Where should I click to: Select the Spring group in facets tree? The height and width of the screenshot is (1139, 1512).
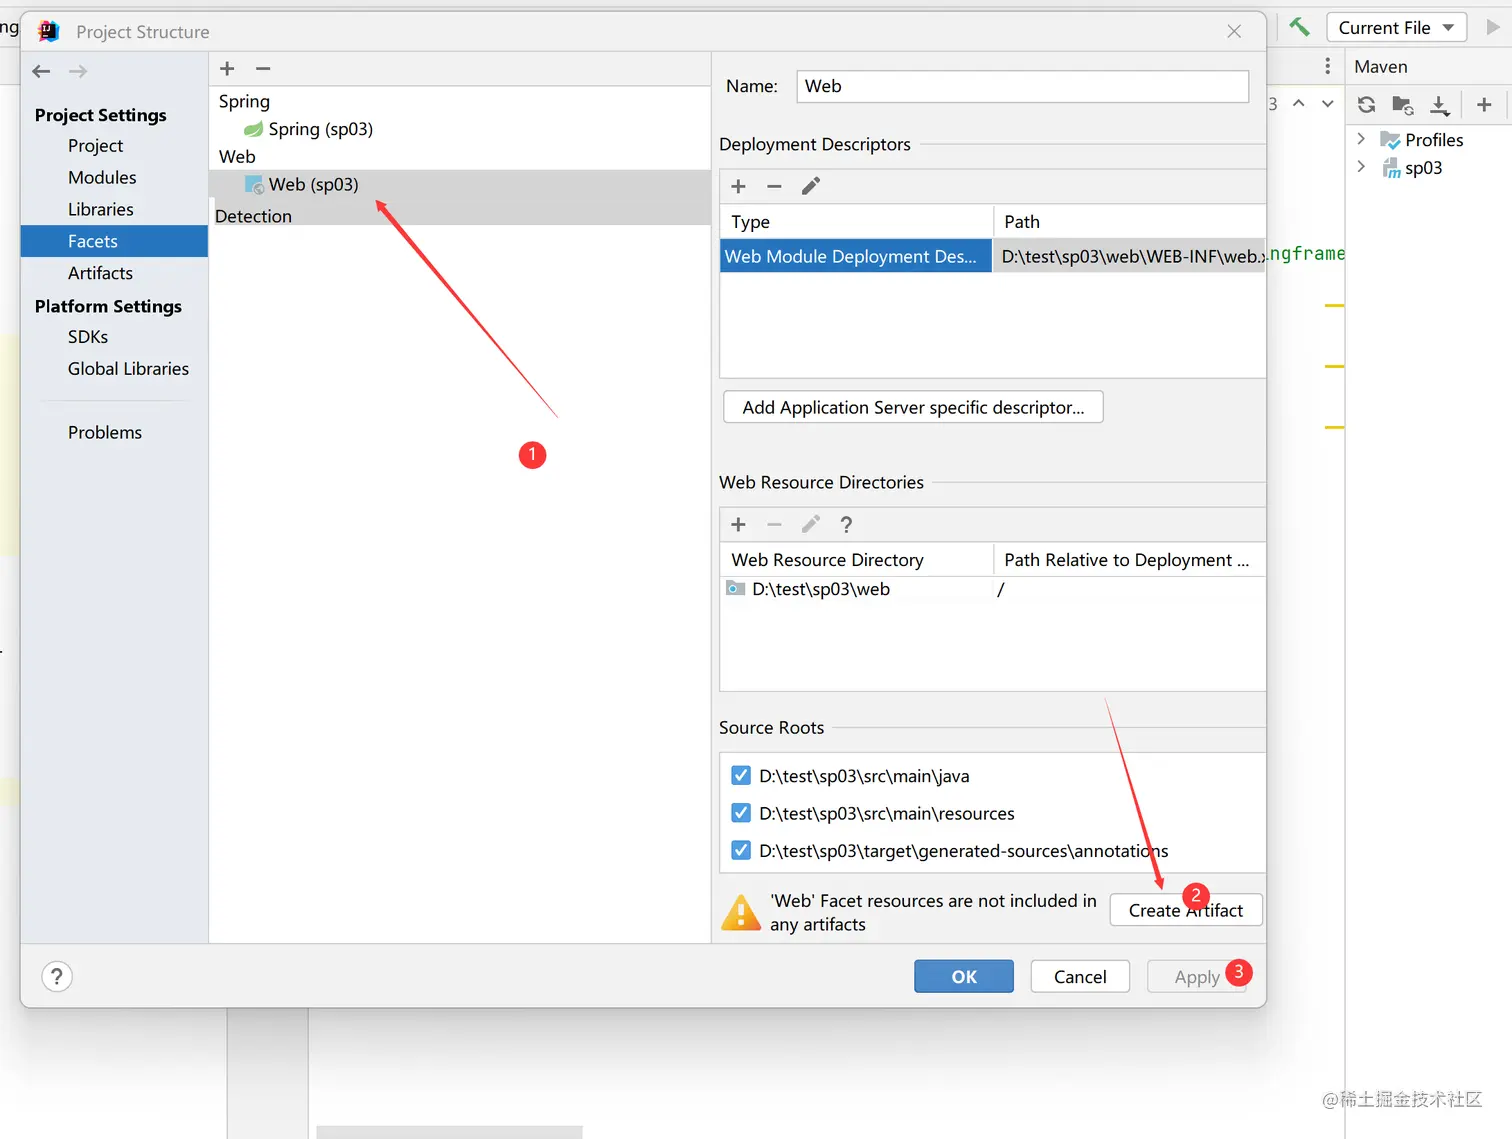[x=244, y=101]
